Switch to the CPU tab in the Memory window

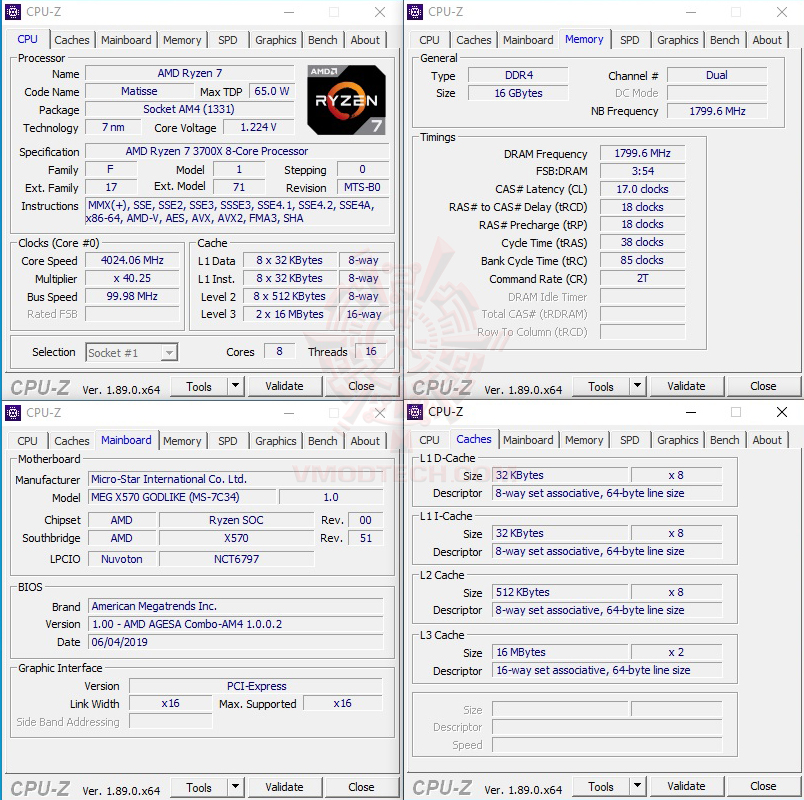point(429,40)
